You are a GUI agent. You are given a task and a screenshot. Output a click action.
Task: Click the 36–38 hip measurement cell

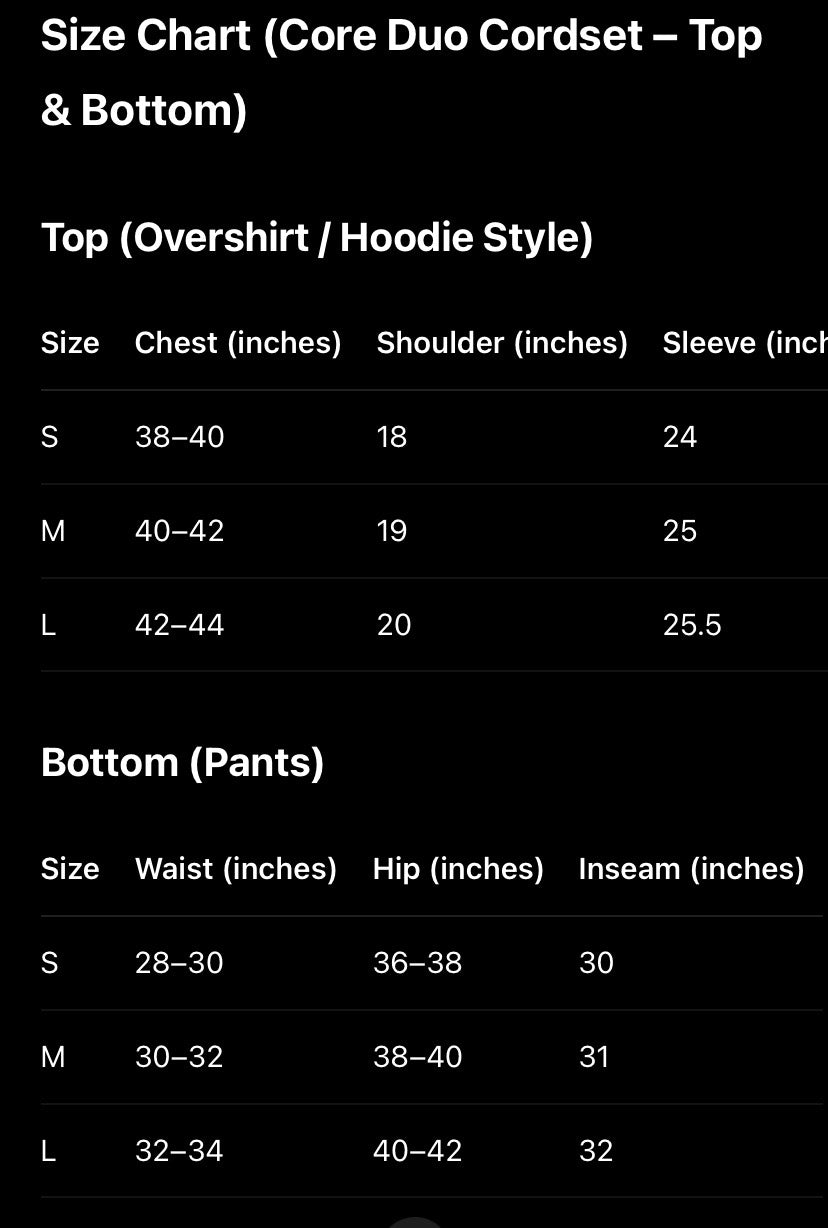pos(417,963)
